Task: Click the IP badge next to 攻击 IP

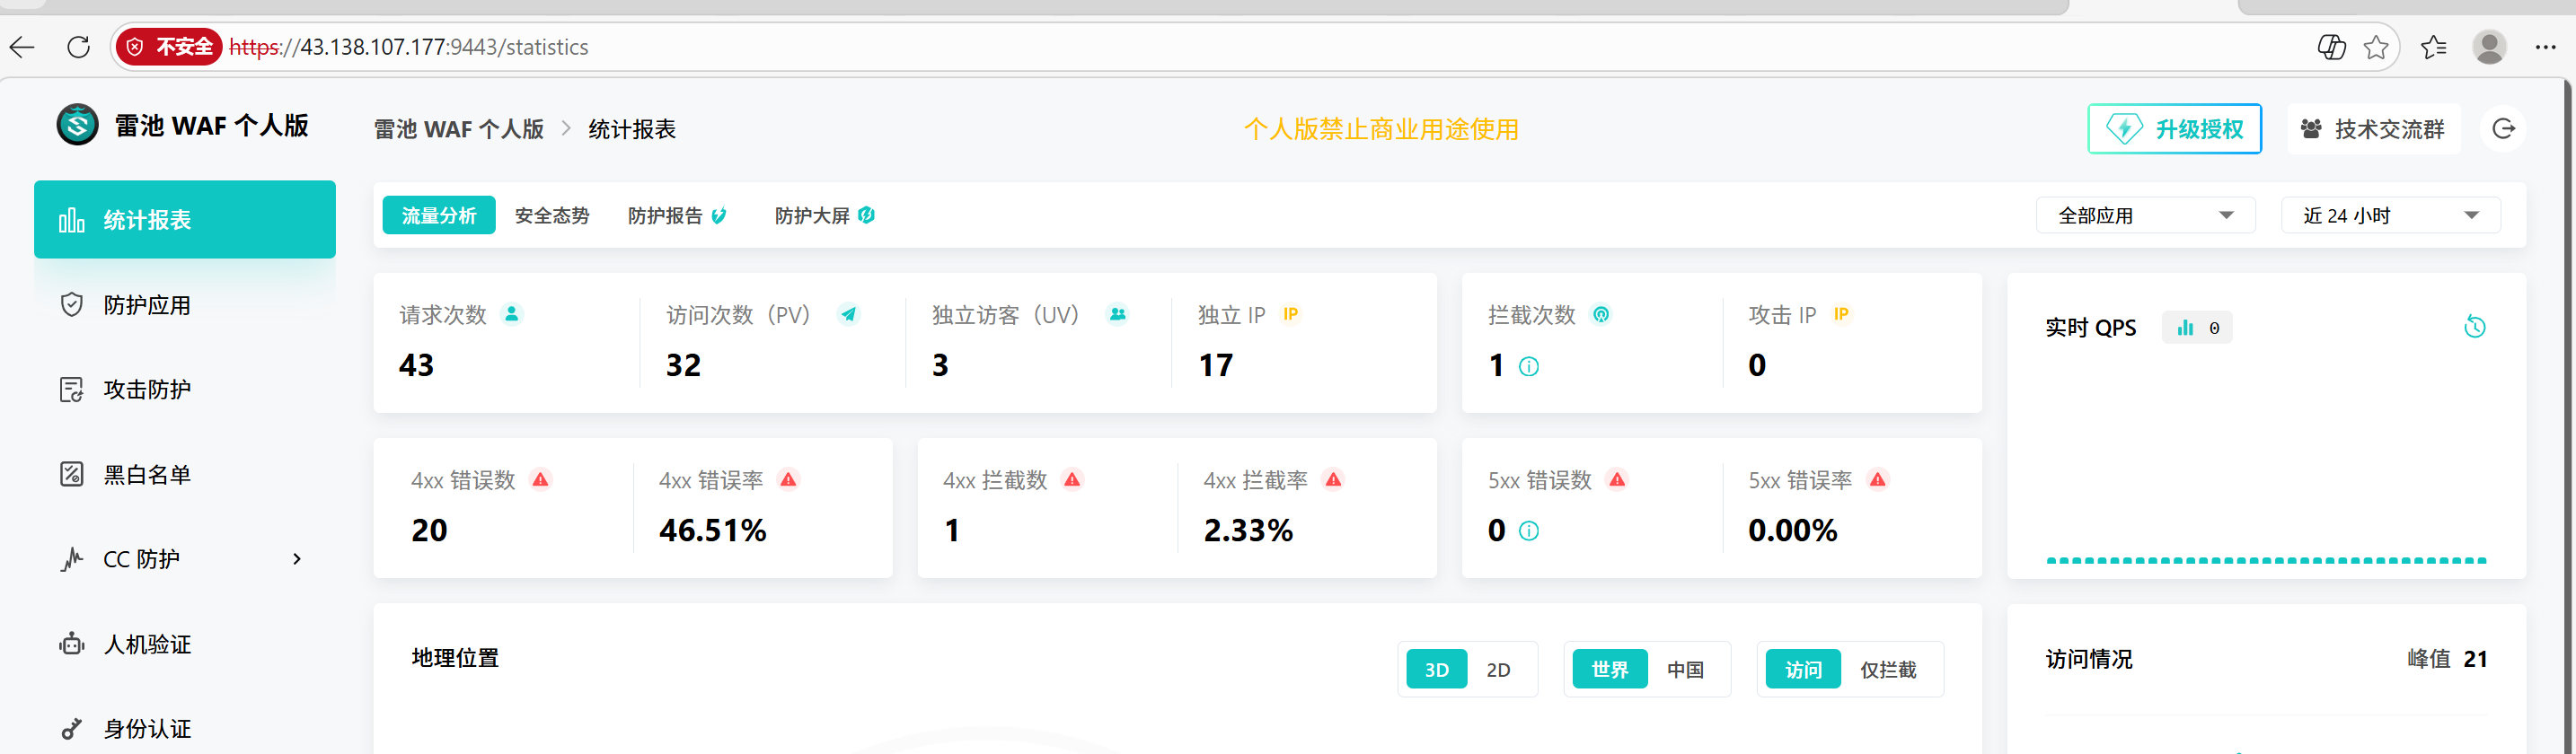Action: click(x=1841, y=314)
